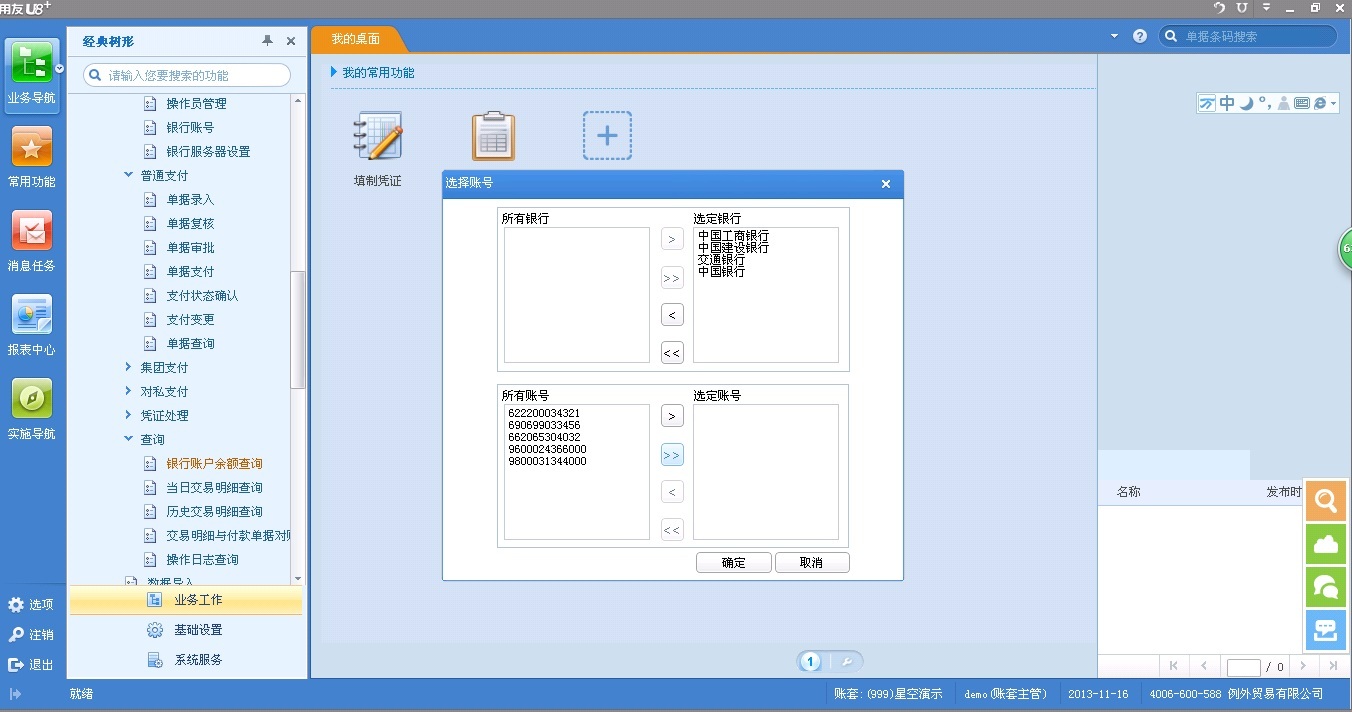Open the green cloud side icon

pyautogui.click(x=1326, y=544)
